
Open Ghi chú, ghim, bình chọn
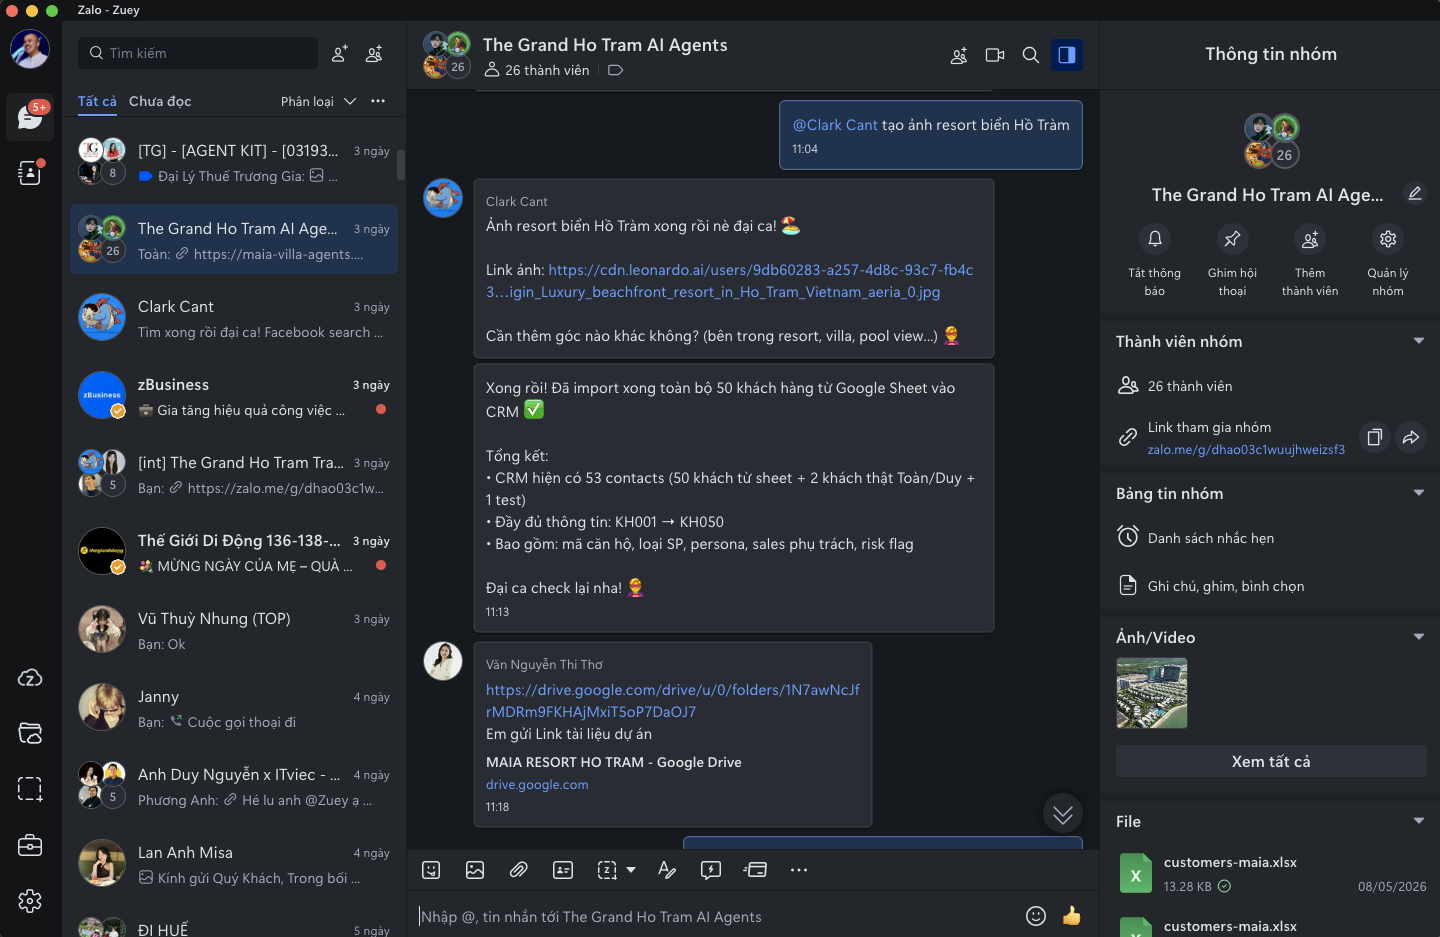(1271, 586)
